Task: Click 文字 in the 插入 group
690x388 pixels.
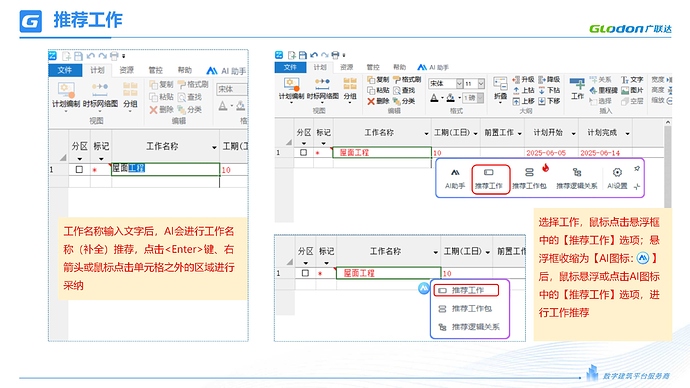Action: [x=632, y=80]
